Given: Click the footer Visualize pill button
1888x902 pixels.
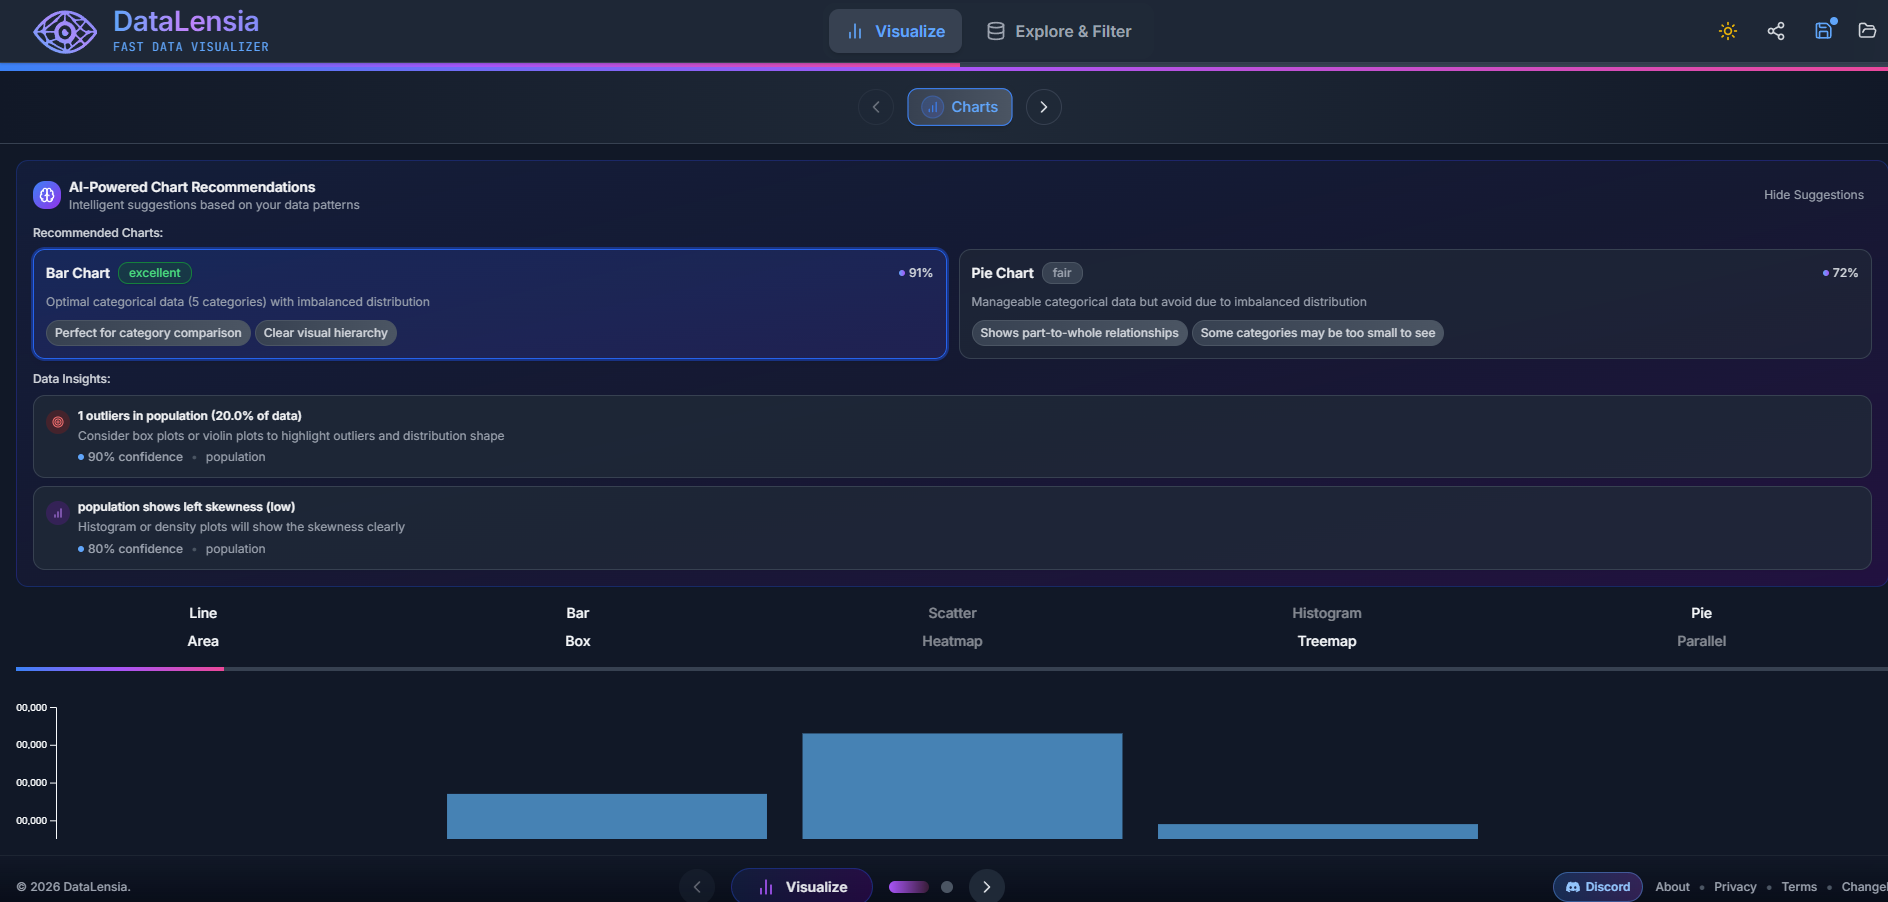Looking at the screenshot, I should pyautogui.click(x=802, y=887).
